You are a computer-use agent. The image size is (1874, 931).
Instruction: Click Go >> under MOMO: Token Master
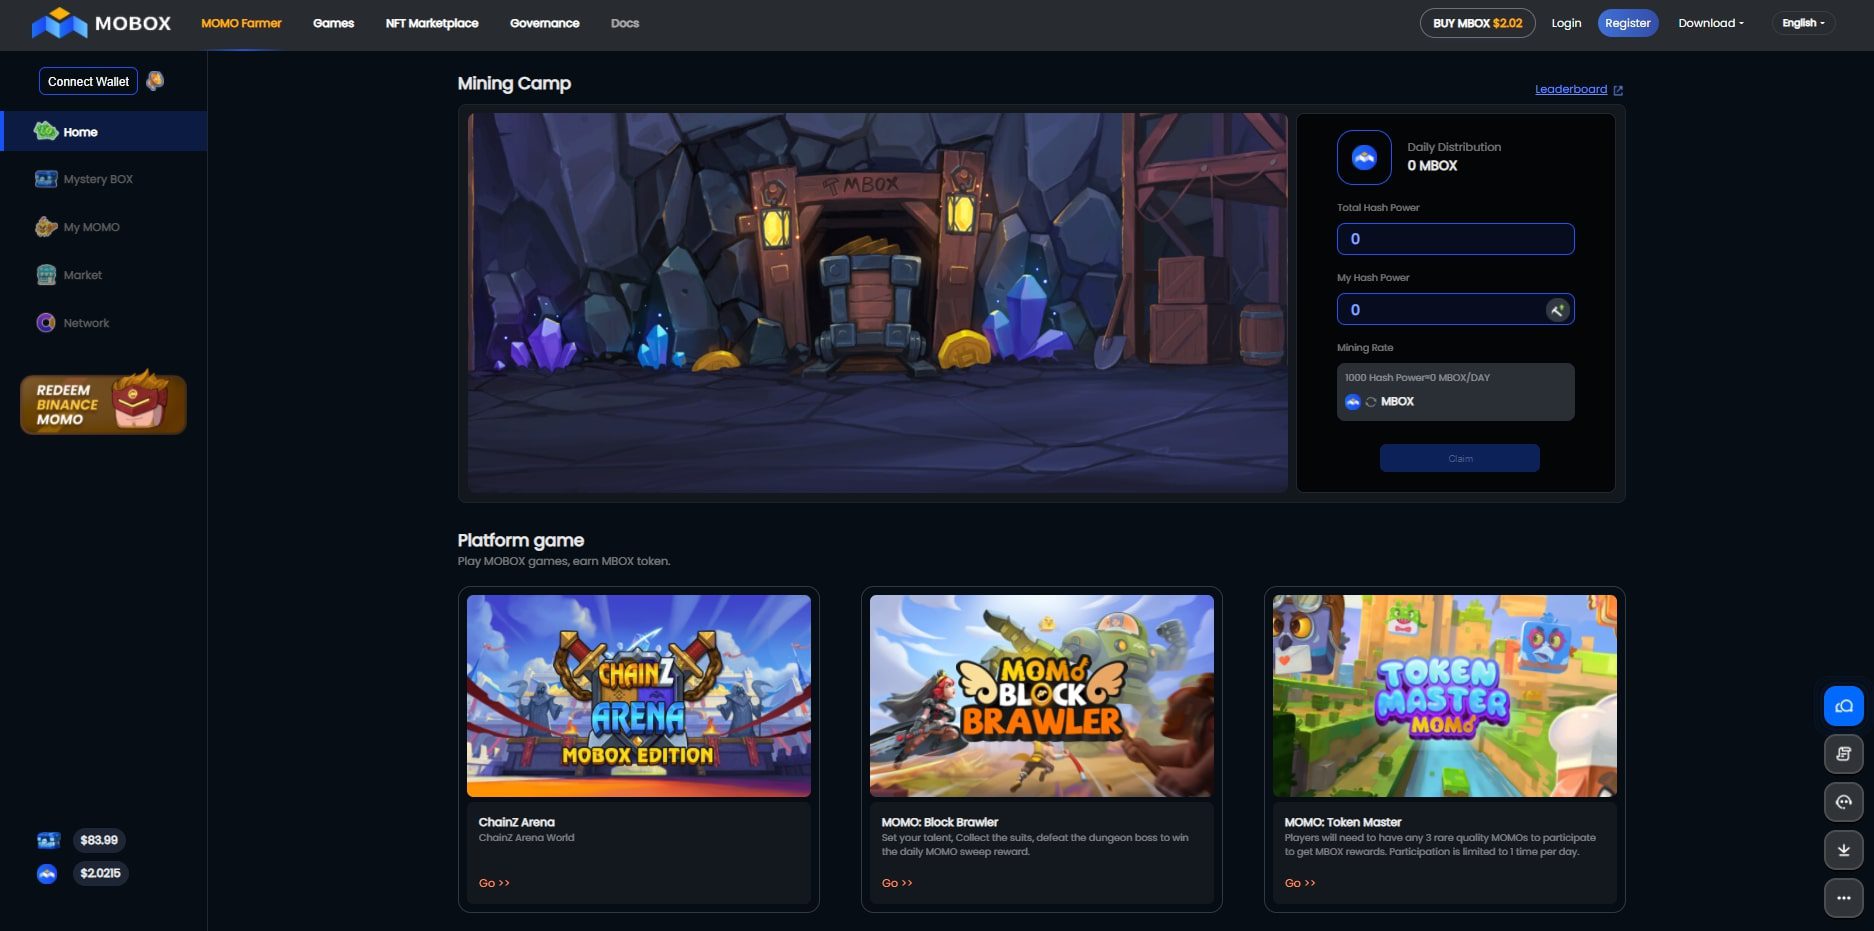pyautogui.click(x=1300, y=883)
